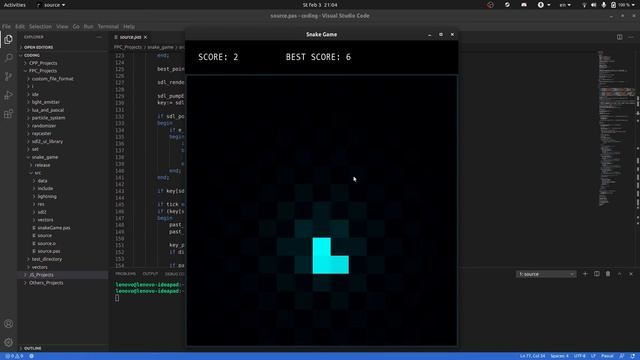
Task: Switch to the OUTPUT panel tab
Action: (150, 273)
